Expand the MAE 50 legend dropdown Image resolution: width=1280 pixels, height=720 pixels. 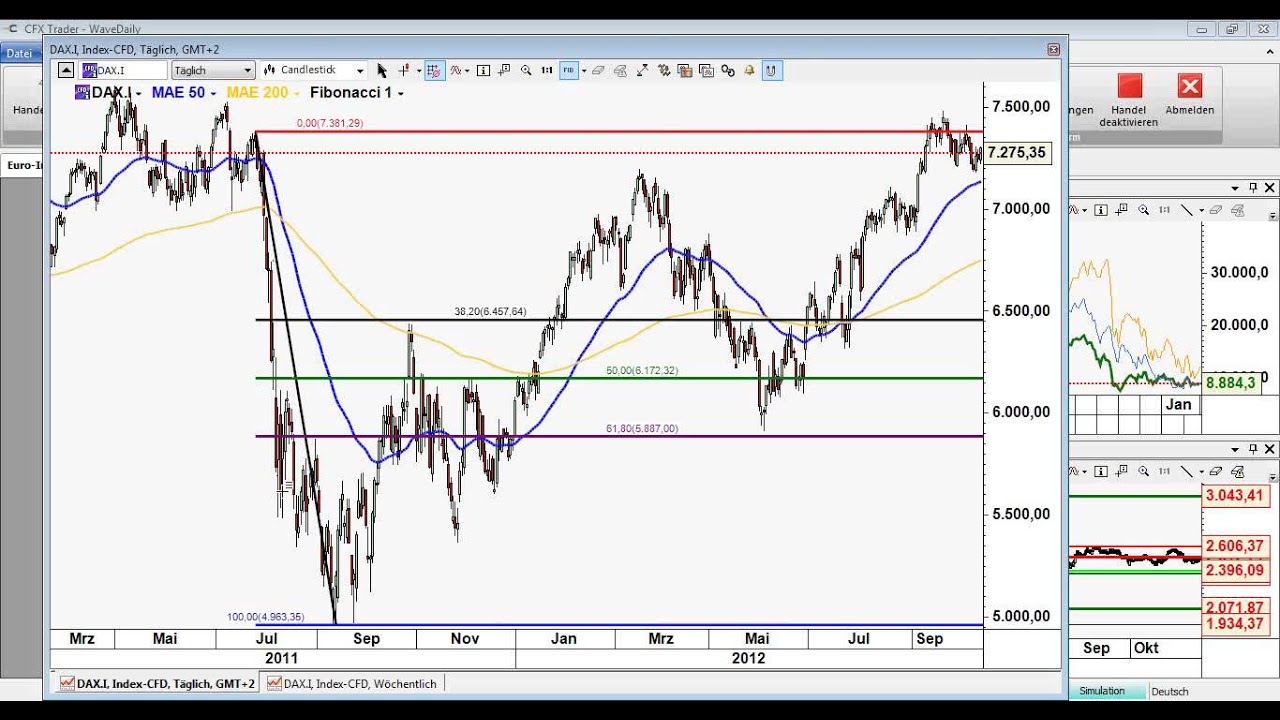pyautogui.click(x=214, y=93)
